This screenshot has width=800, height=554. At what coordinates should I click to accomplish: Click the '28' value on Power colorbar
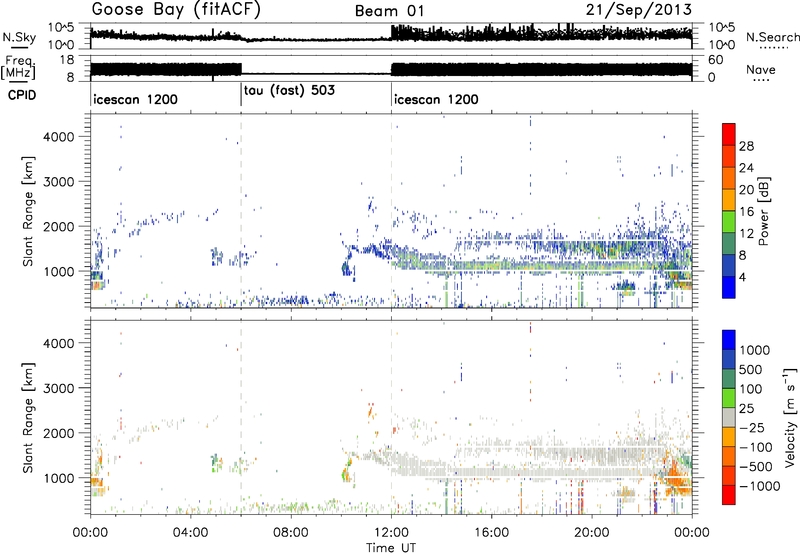click(746, 146)
